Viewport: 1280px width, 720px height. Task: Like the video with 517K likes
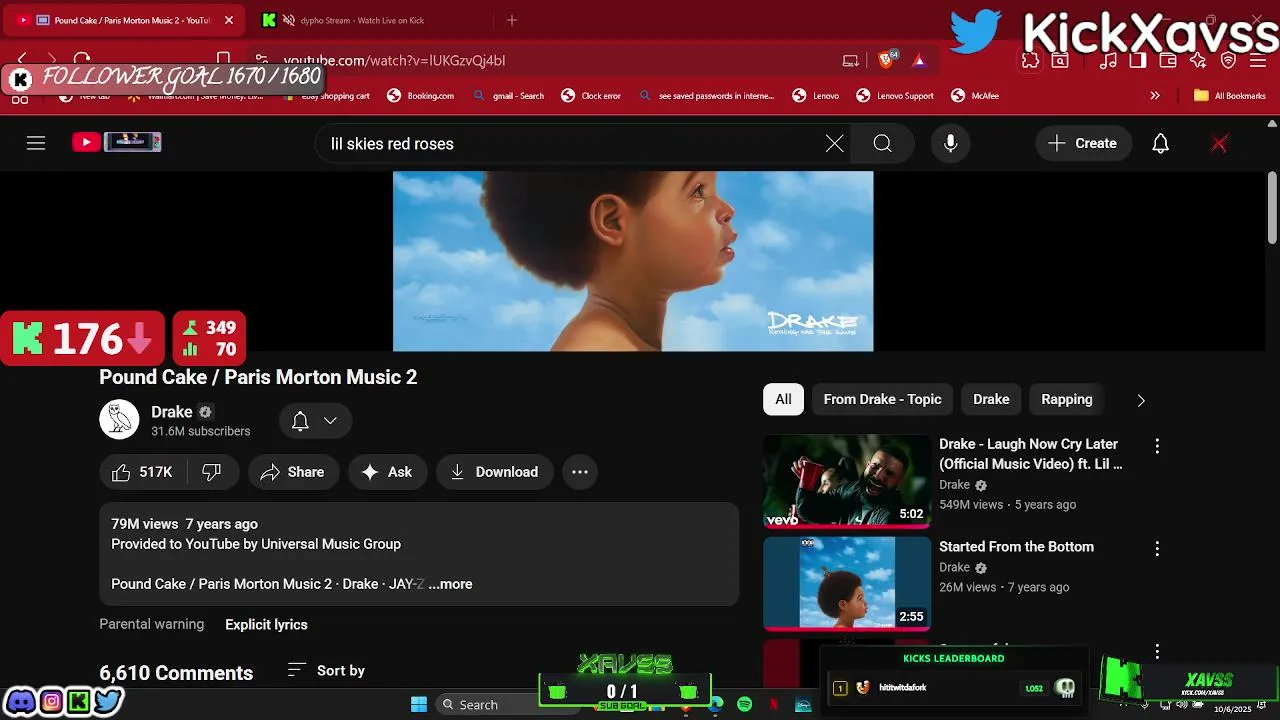(x=142, y=472)
